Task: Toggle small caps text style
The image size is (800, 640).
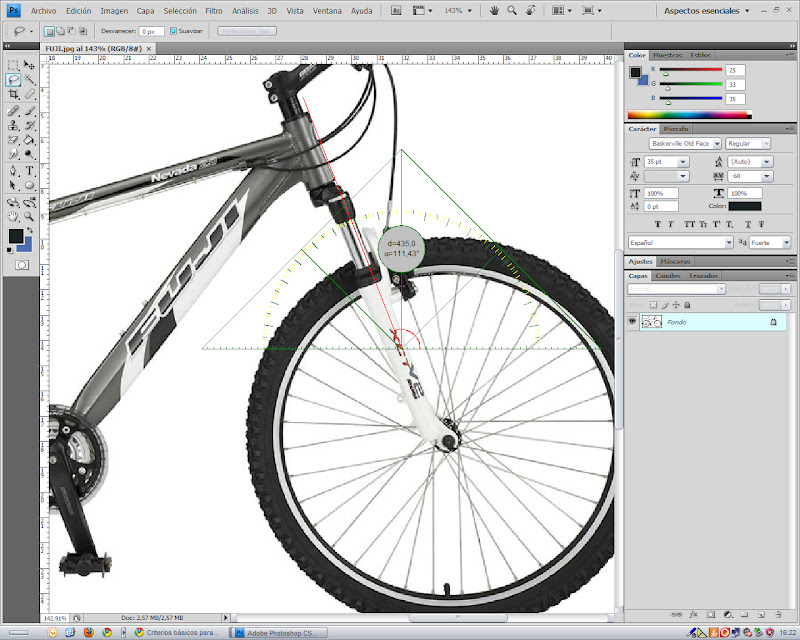Action: 703,224
